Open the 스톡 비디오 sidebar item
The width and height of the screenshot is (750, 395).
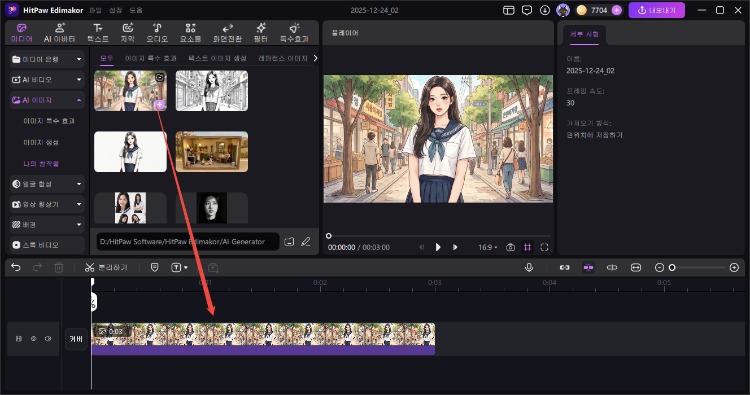47,245
